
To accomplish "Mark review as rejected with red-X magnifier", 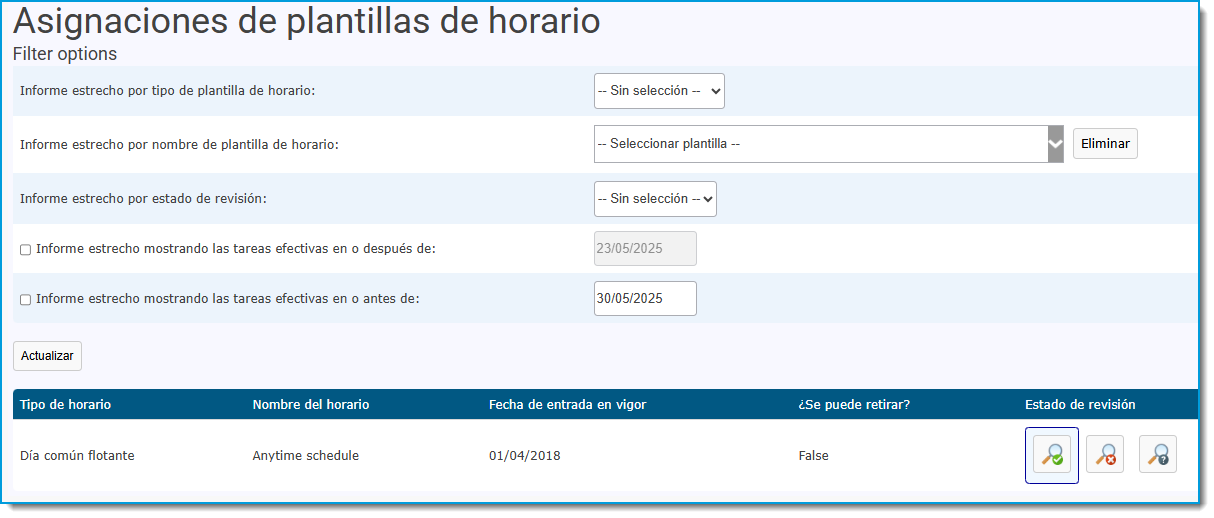I will [x=1105, y=455].
